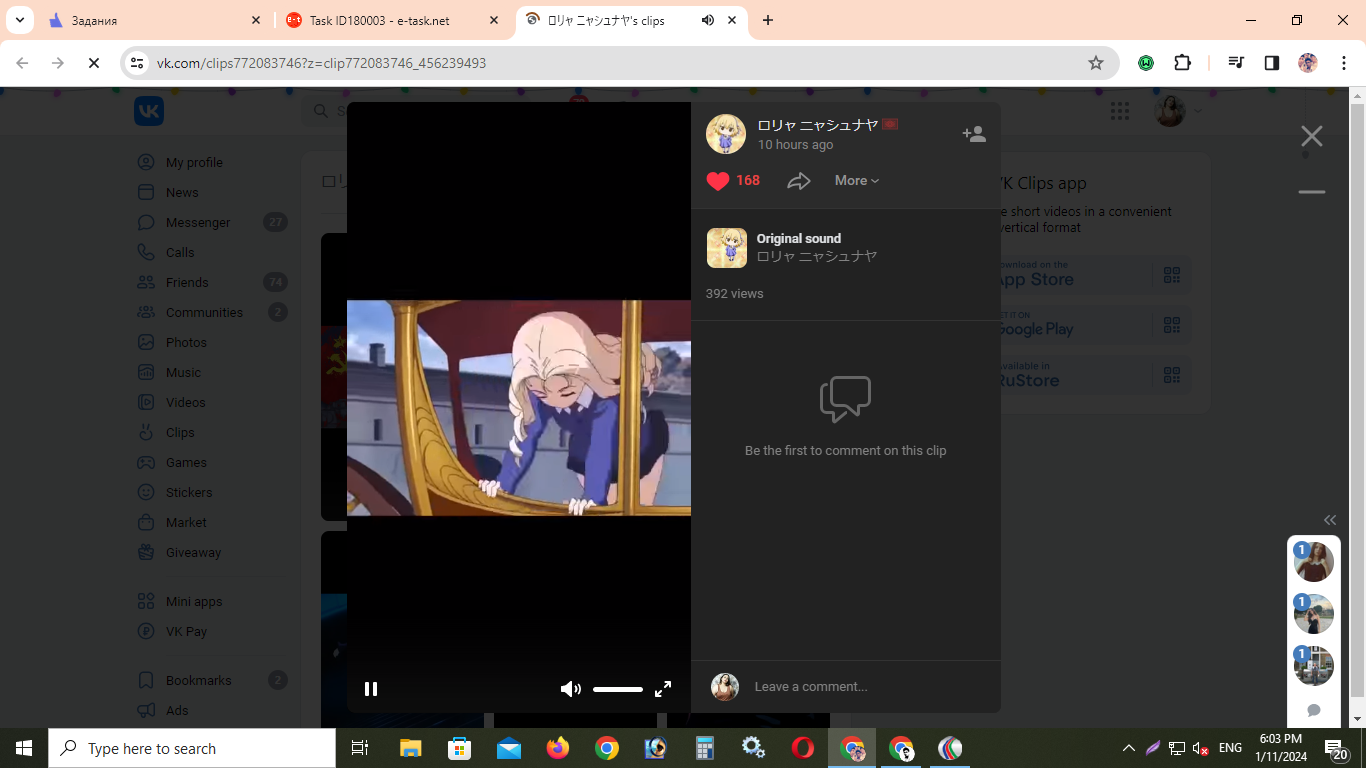Like the clip with heart icon
This screenshot has height=768, width=1366.
click(718, 181)
